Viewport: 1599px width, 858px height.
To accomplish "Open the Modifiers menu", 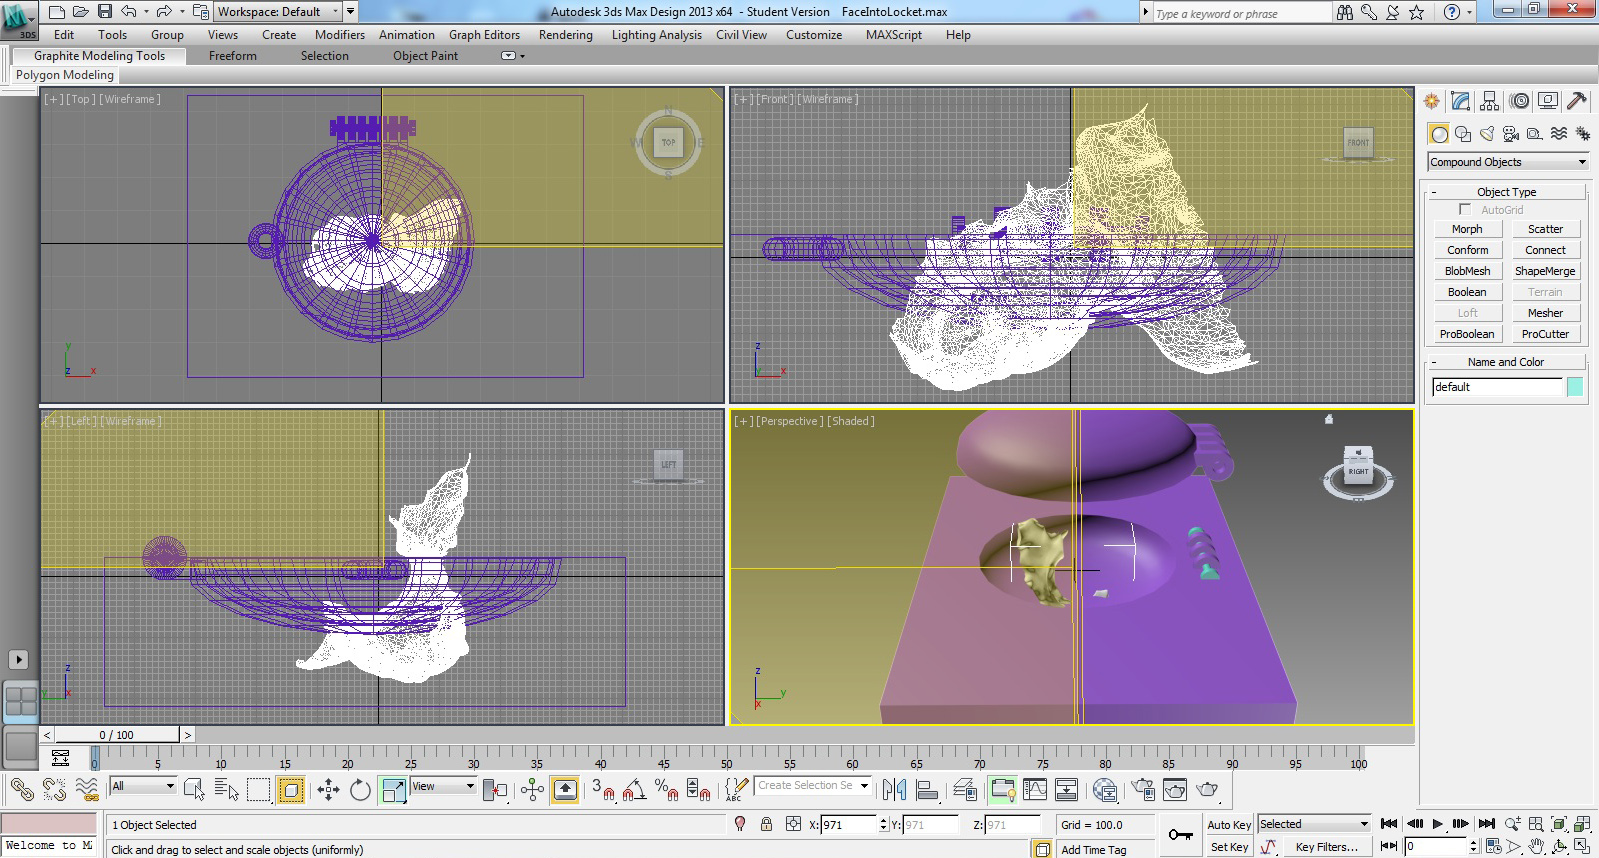I will 340,35.
